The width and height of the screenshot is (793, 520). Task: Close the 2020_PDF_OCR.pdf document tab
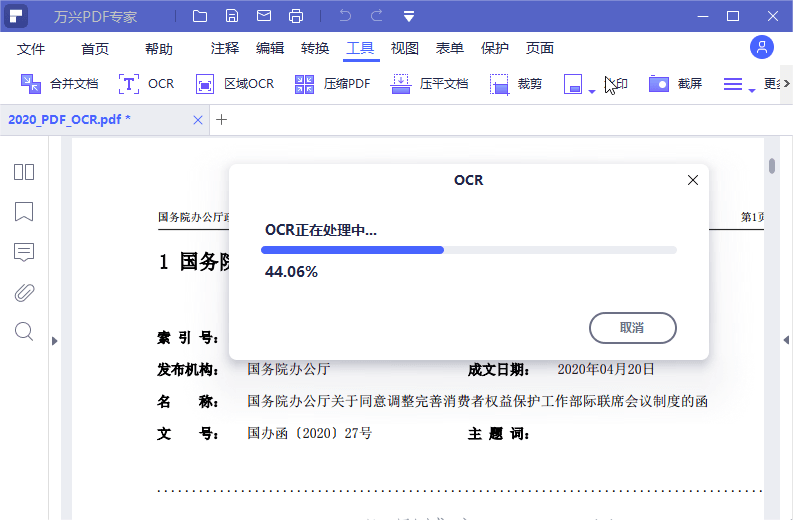(x=198, y=120)
